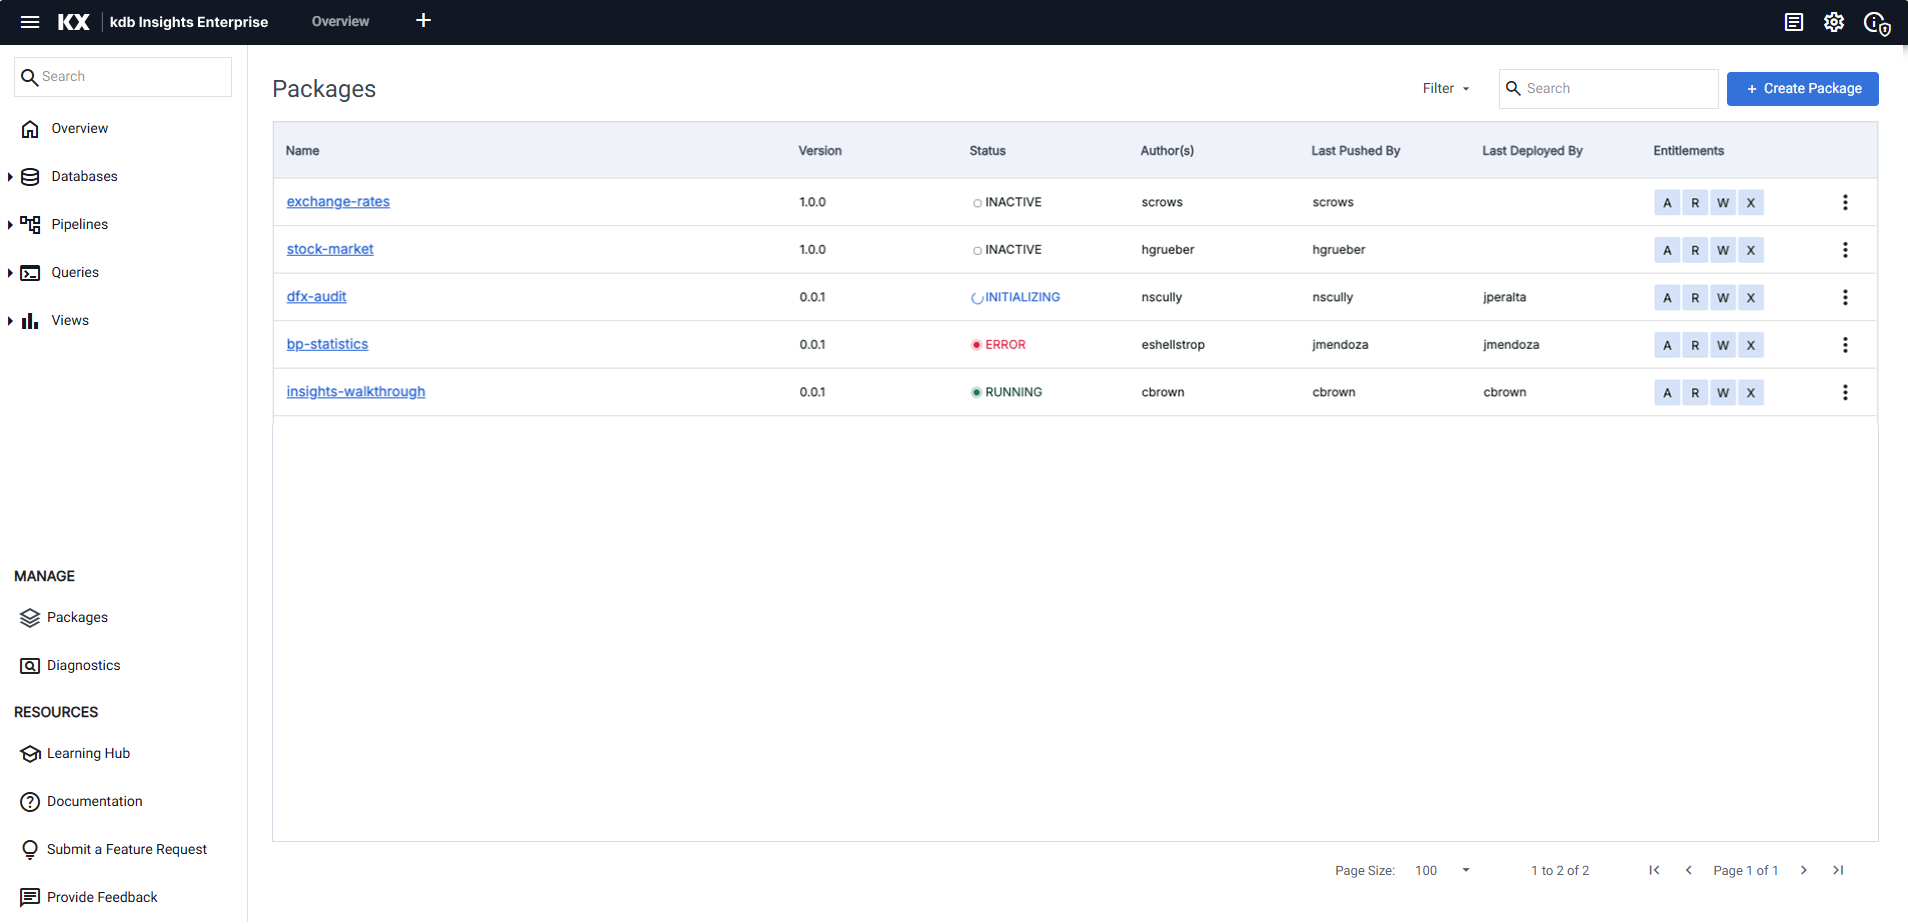Expand the Pipelines tree section
This screenshot has height=924, width=1908.
(10, 225)
